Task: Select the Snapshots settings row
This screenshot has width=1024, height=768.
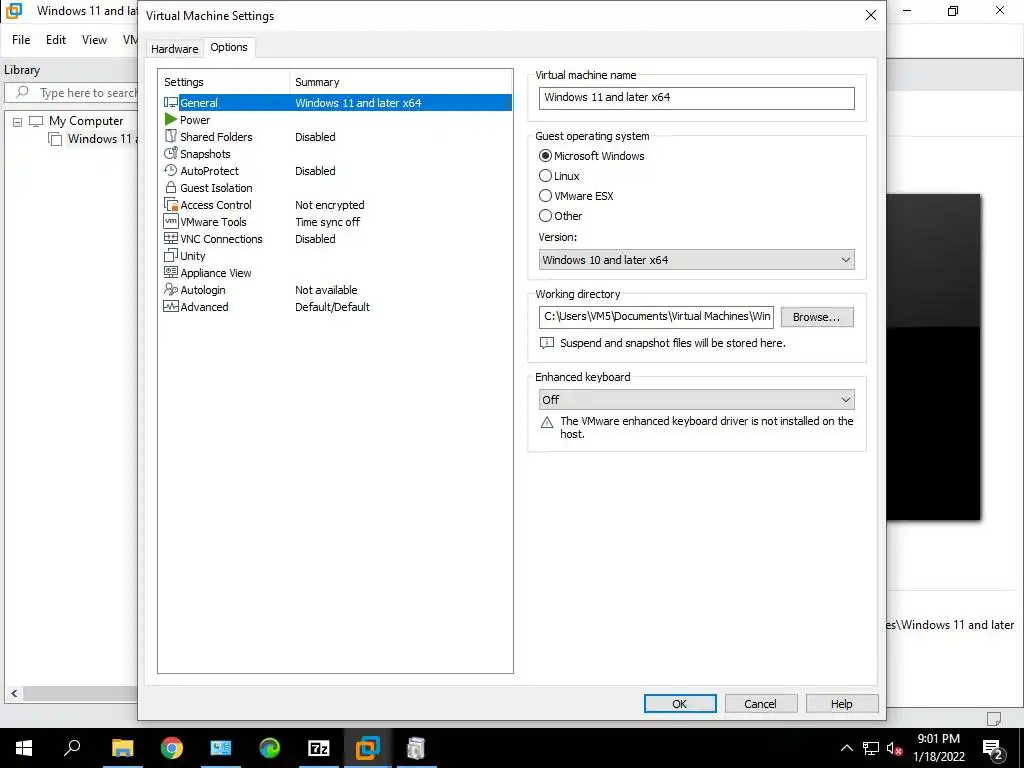Action: pyautogui.click(x=336, y=153)
